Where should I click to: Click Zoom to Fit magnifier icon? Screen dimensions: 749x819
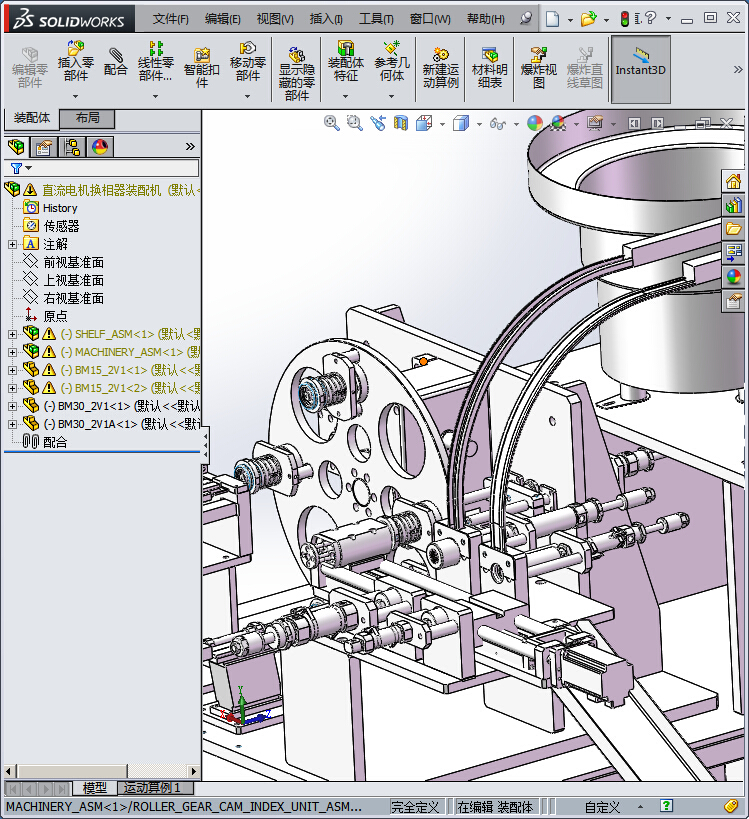click(x=332, y=123)
